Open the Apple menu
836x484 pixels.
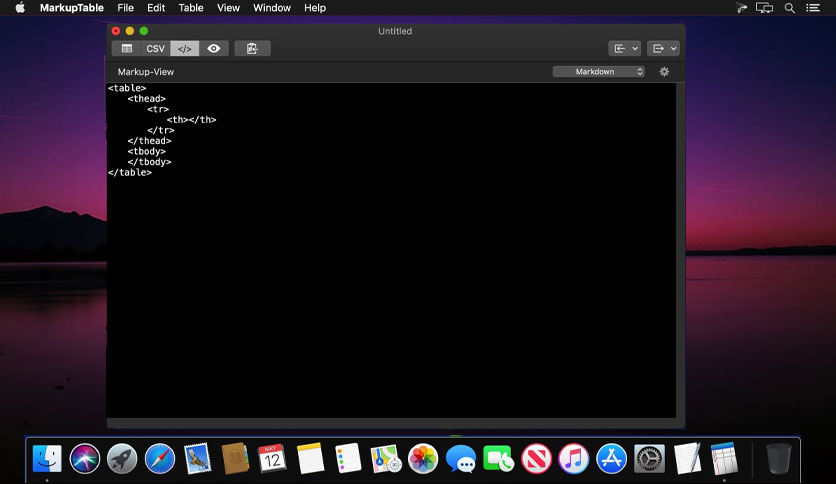tap(20, 7)
